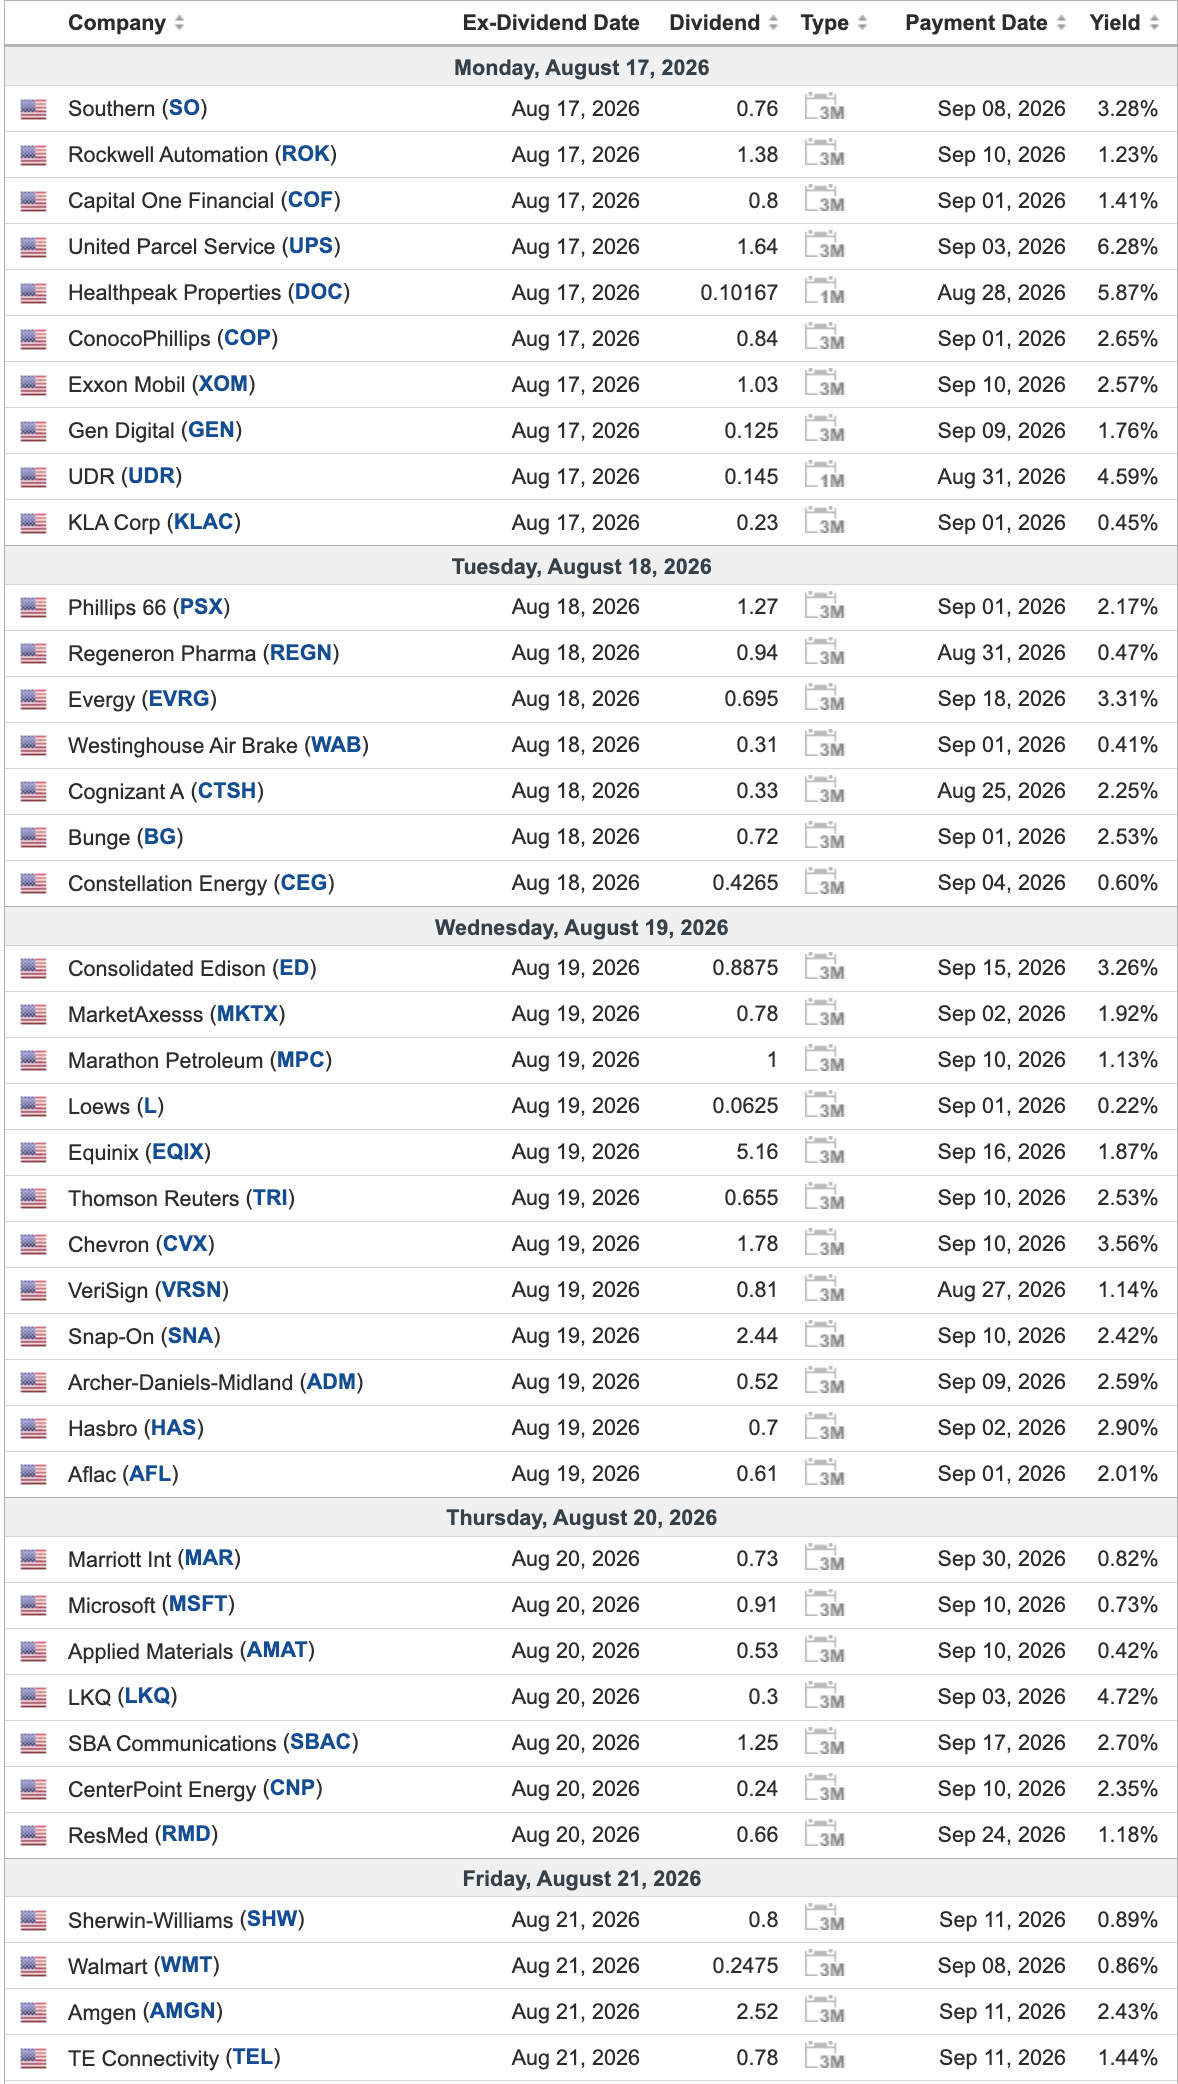Click the 3M calendar icon for Southern

(825, 107)
